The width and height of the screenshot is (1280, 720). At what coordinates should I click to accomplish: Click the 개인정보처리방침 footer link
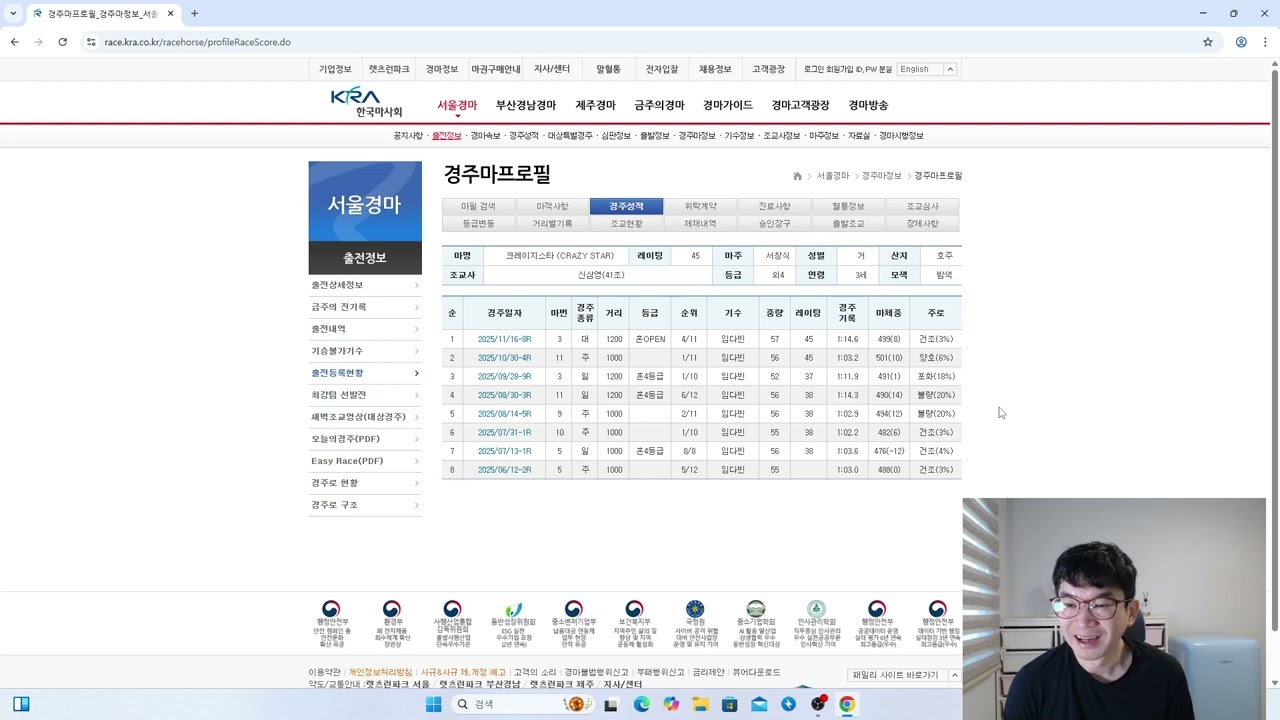point(380,673)
